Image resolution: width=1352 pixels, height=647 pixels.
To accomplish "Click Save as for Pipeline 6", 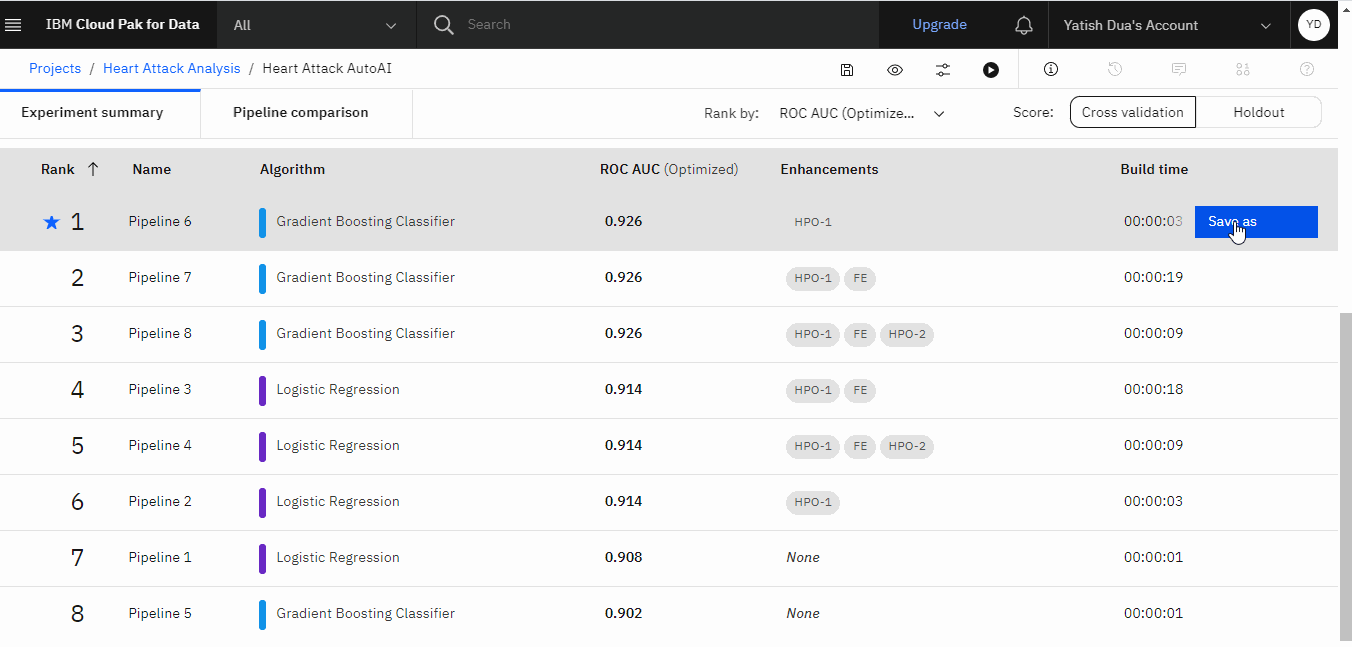I will (1256, 222).
